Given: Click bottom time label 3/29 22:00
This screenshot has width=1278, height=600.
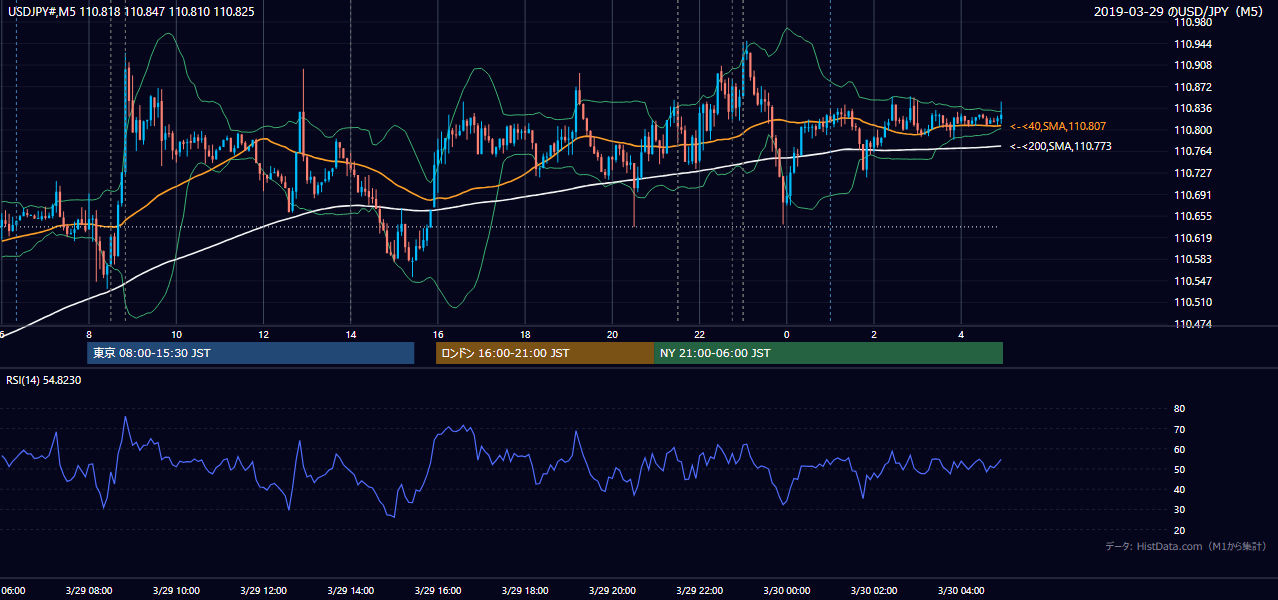Looking at the screenshot, I should (x=699, y=591).
